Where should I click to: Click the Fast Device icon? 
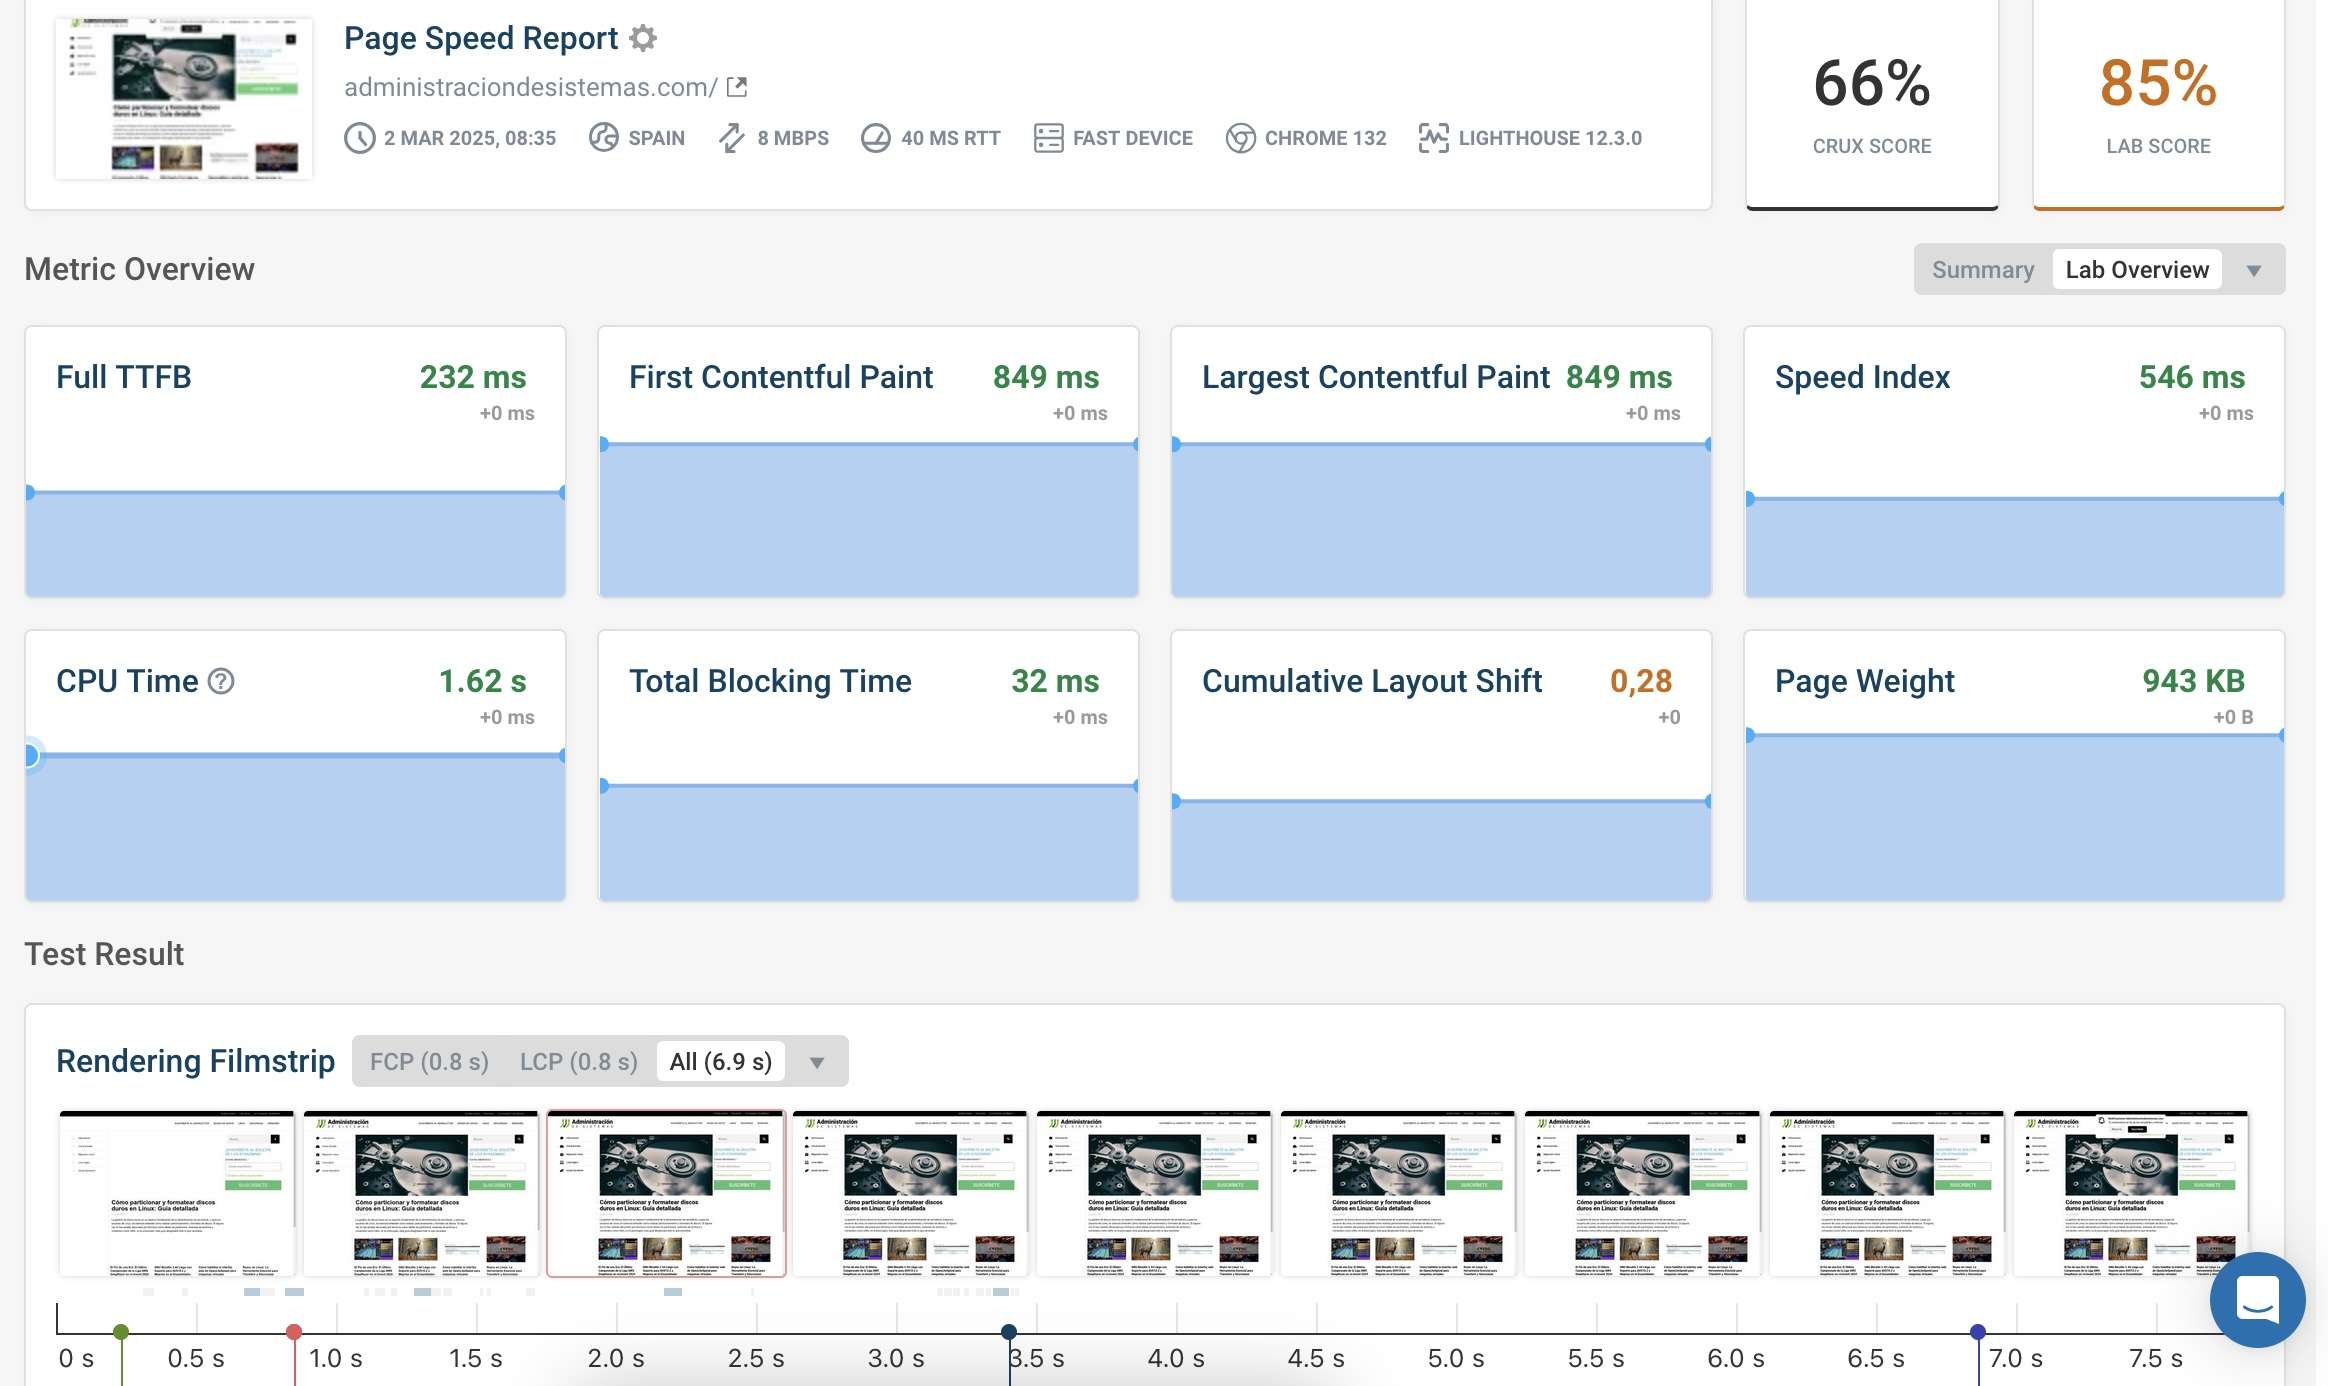click(x=1048, y=138)
